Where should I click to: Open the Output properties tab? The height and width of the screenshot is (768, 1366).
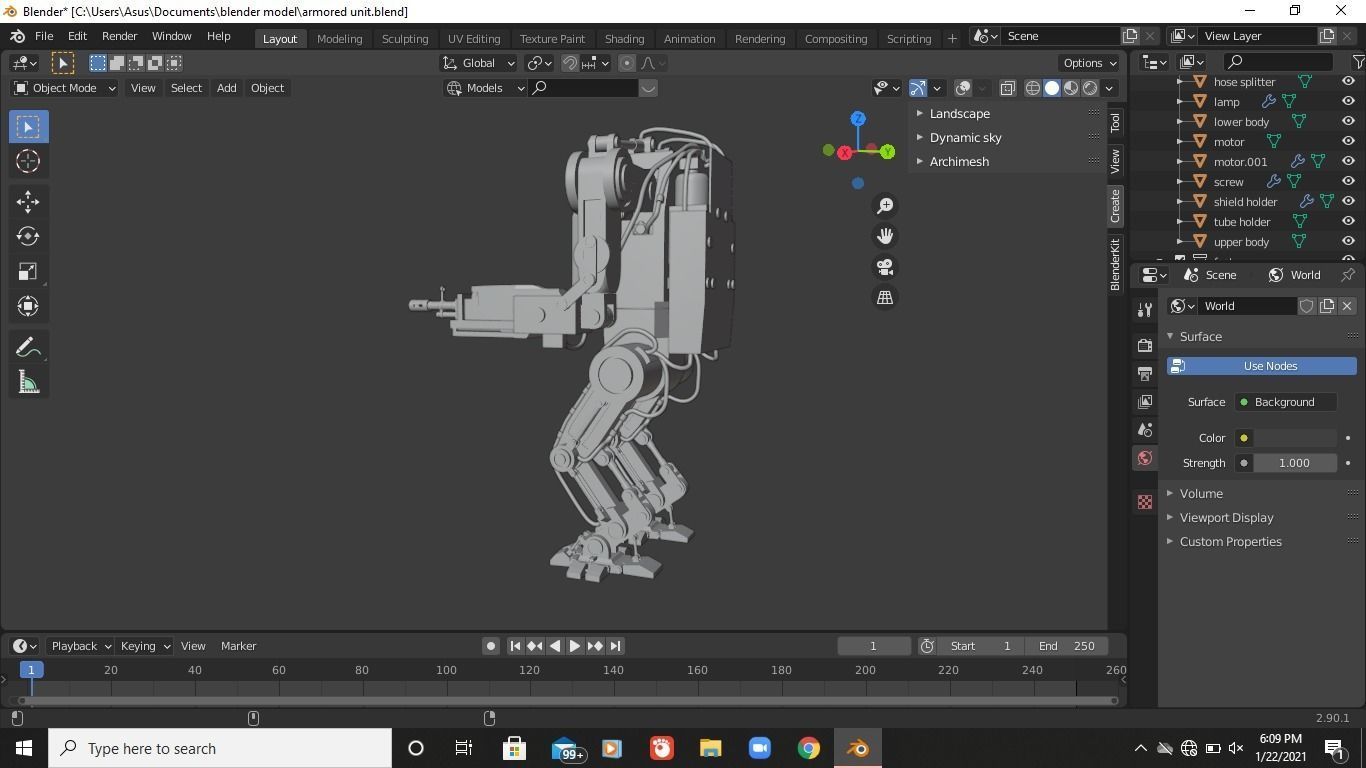[1145, 373]
